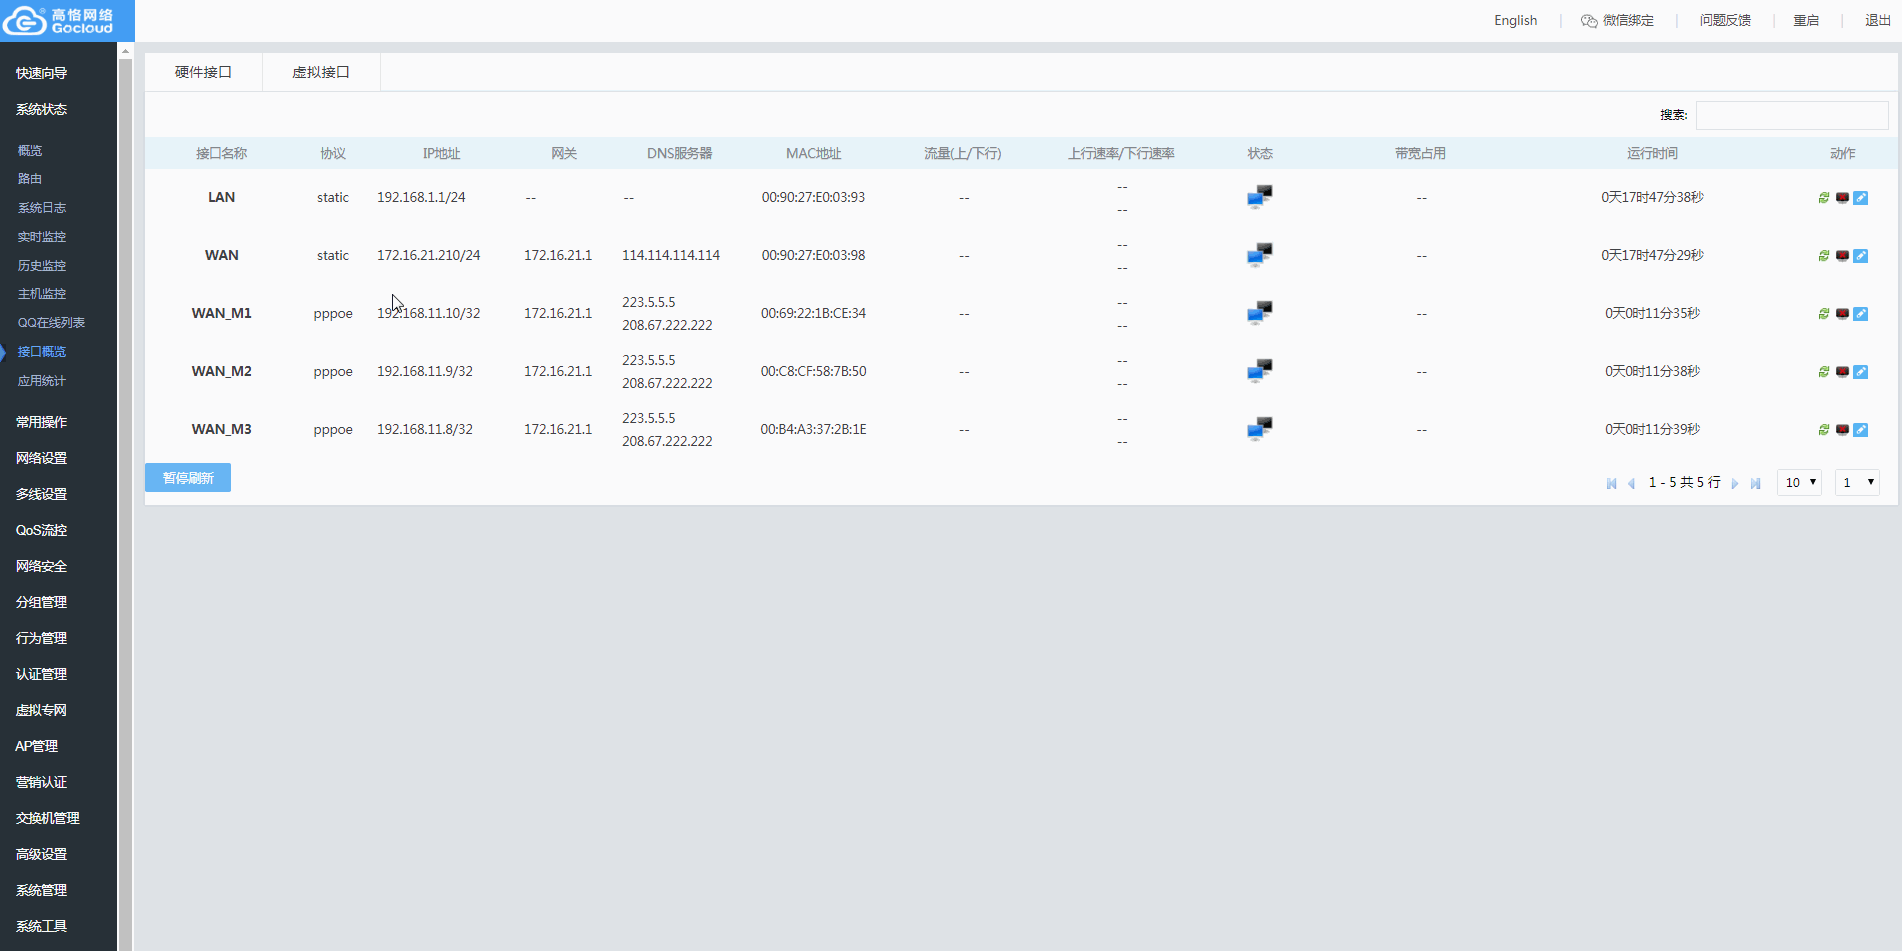Click 重启 in the top bar
The image size is (1902, 951).
1806,20
